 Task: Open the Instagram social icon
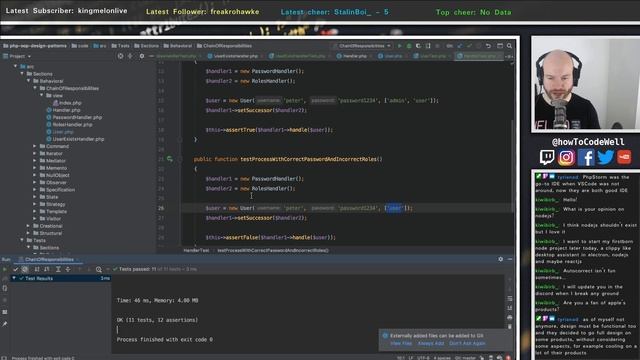tap(566, 157)
